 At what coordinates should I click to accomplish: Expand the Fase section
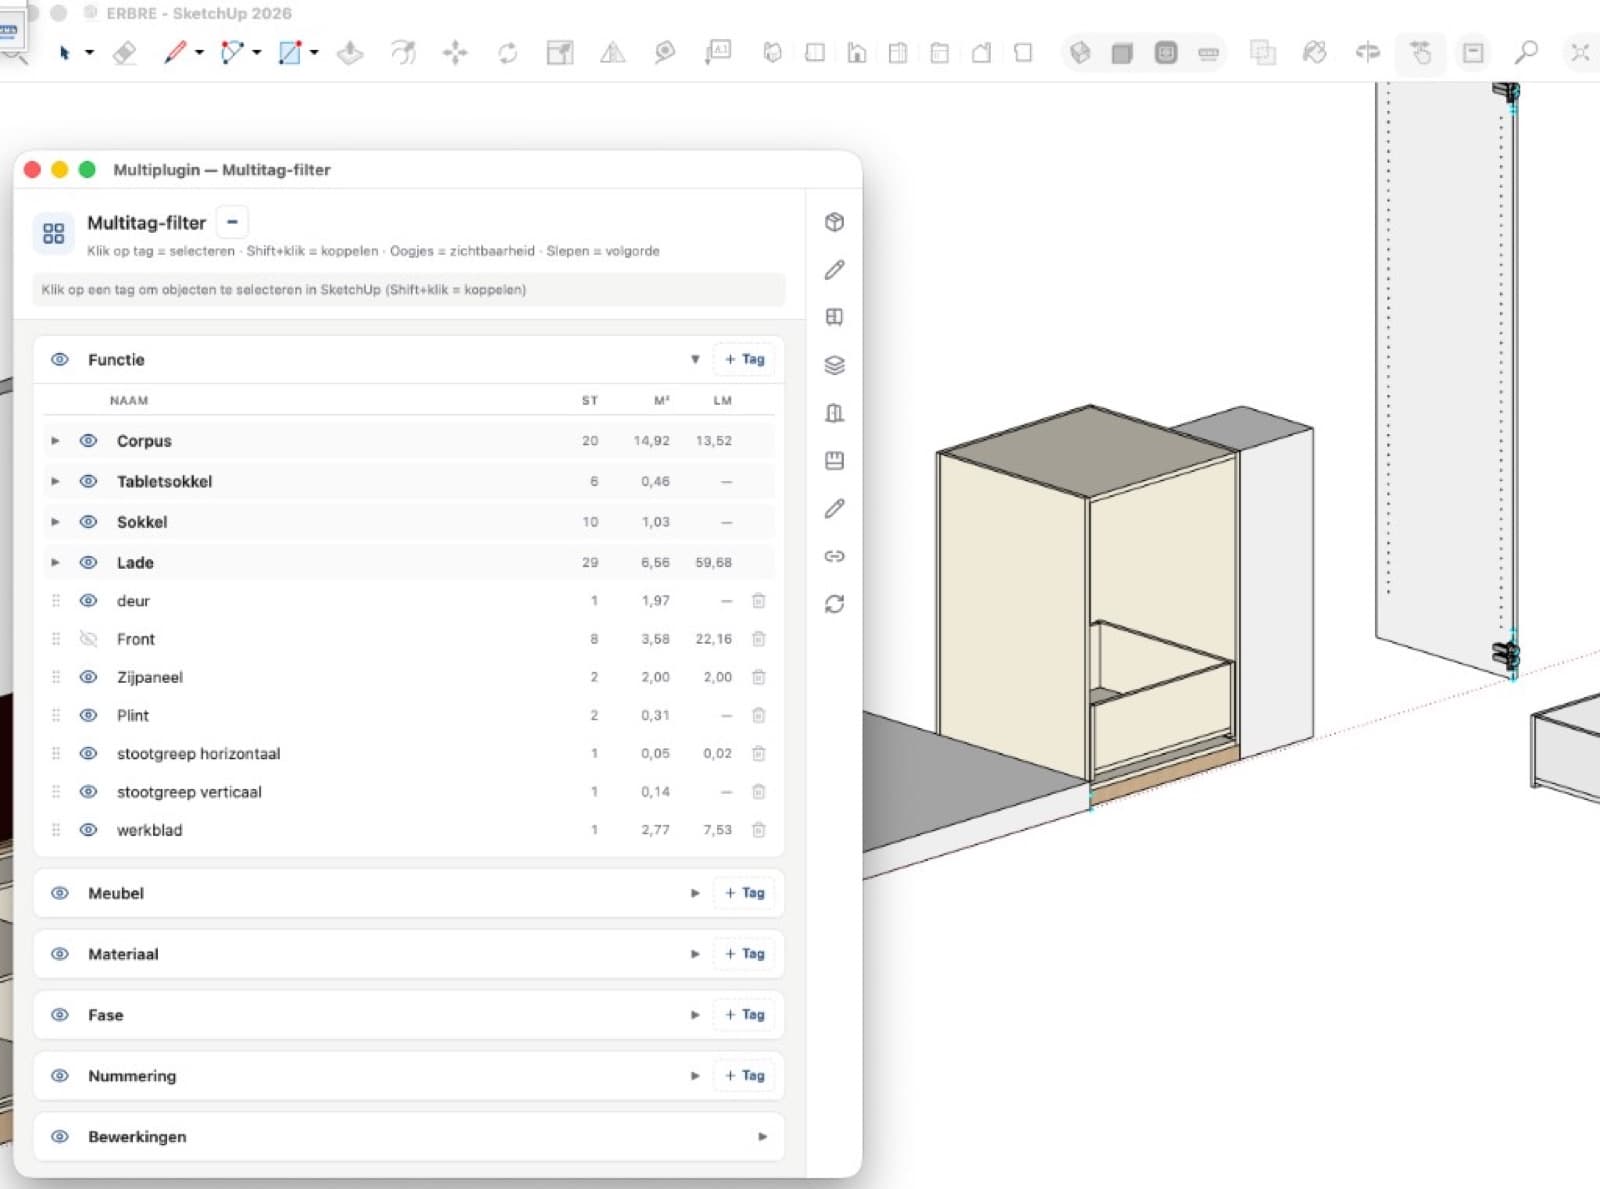(695, 1015)
